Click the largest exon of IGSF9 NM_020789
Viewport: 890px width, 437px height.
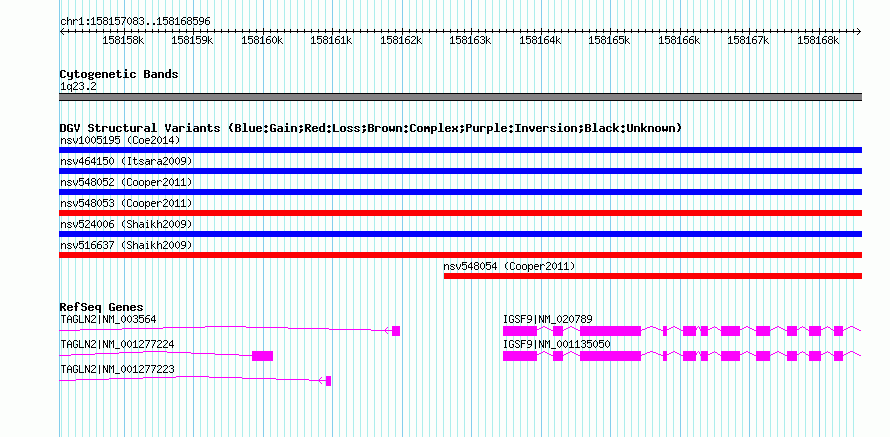tap(610, 331)
